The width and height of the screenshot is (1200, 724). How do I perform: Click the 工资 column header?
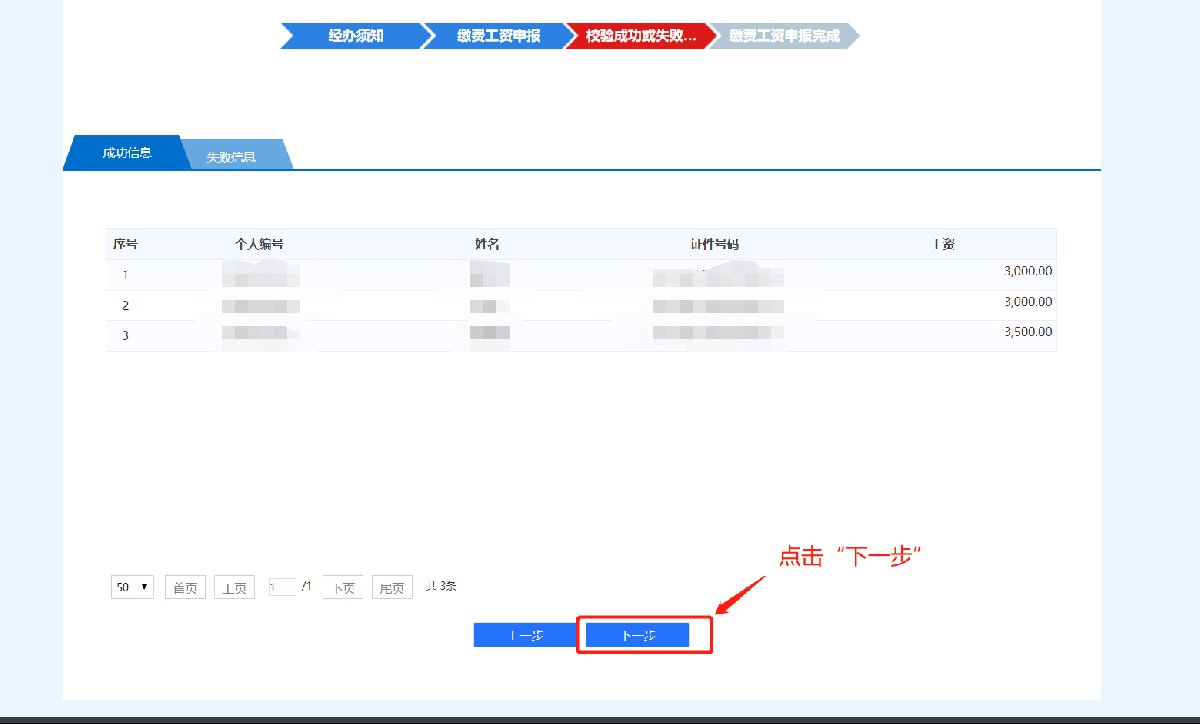click(943, 244)
